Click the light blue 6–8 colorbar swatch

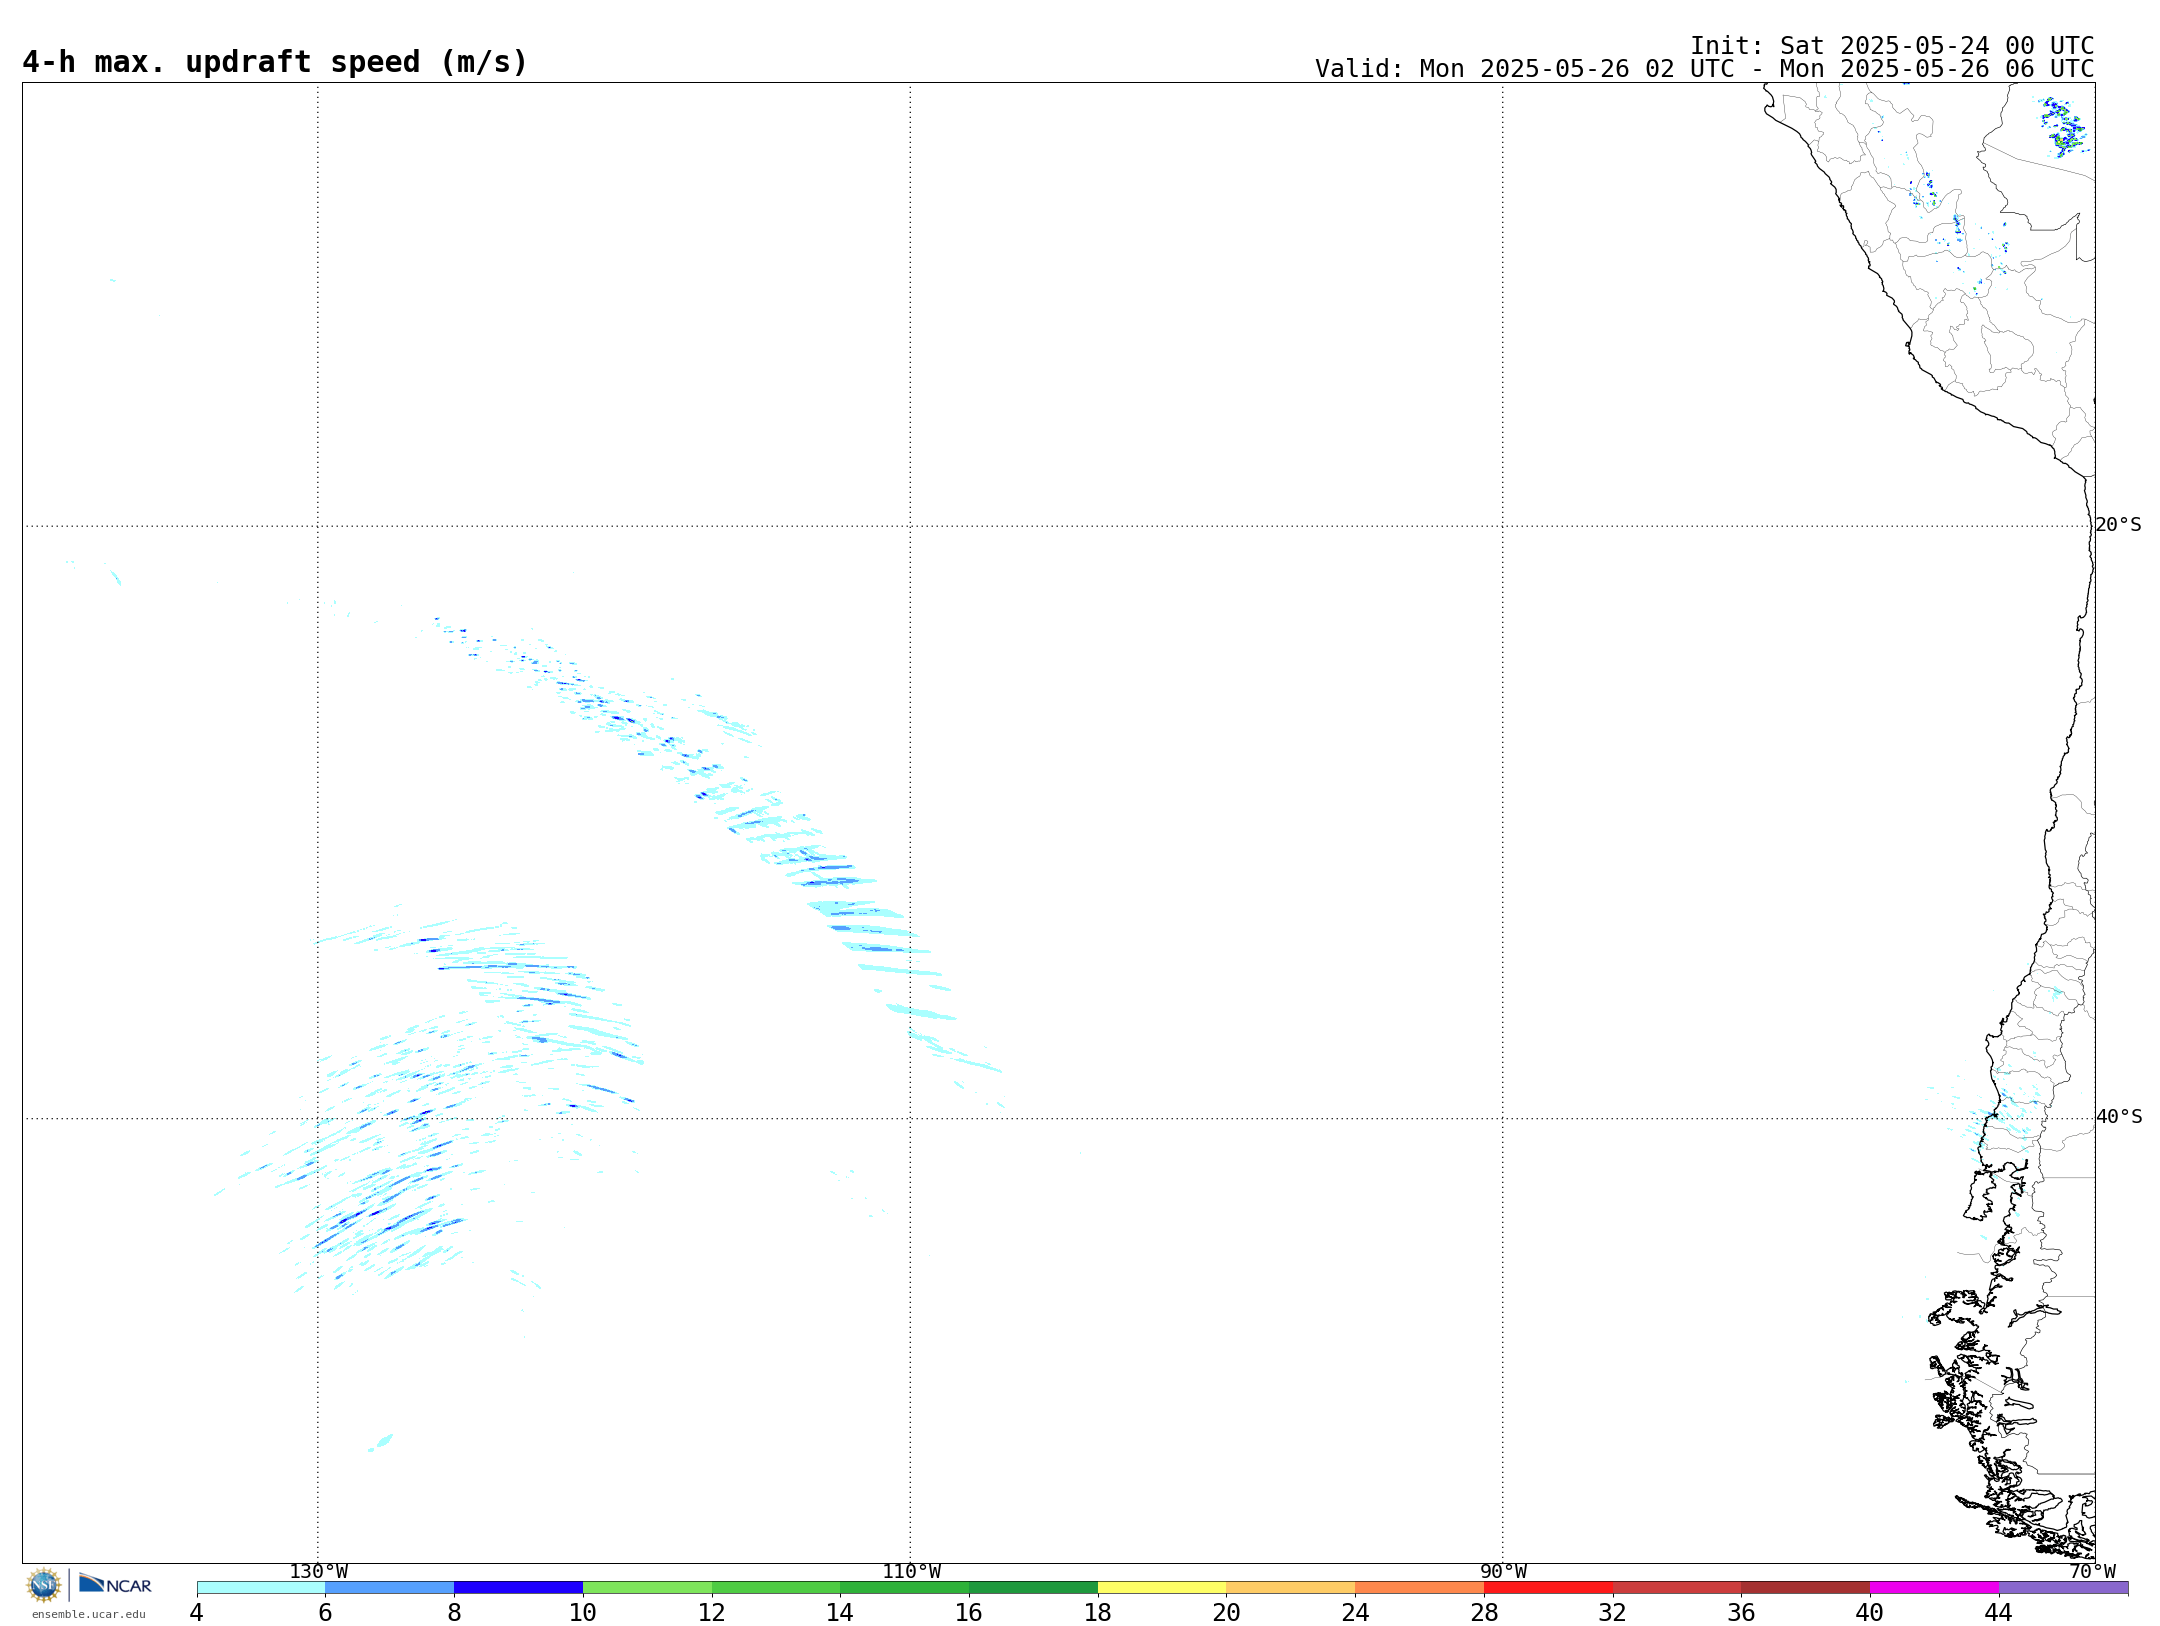pos(390,1588)
